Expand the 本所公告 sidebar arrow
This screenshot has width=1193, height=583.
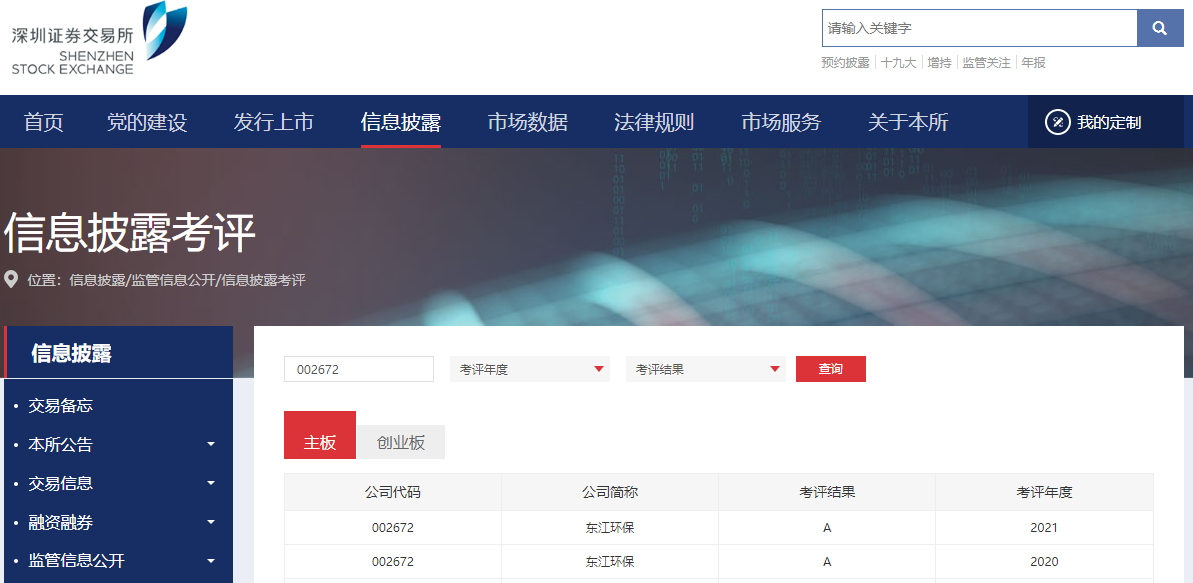(211, 444)
